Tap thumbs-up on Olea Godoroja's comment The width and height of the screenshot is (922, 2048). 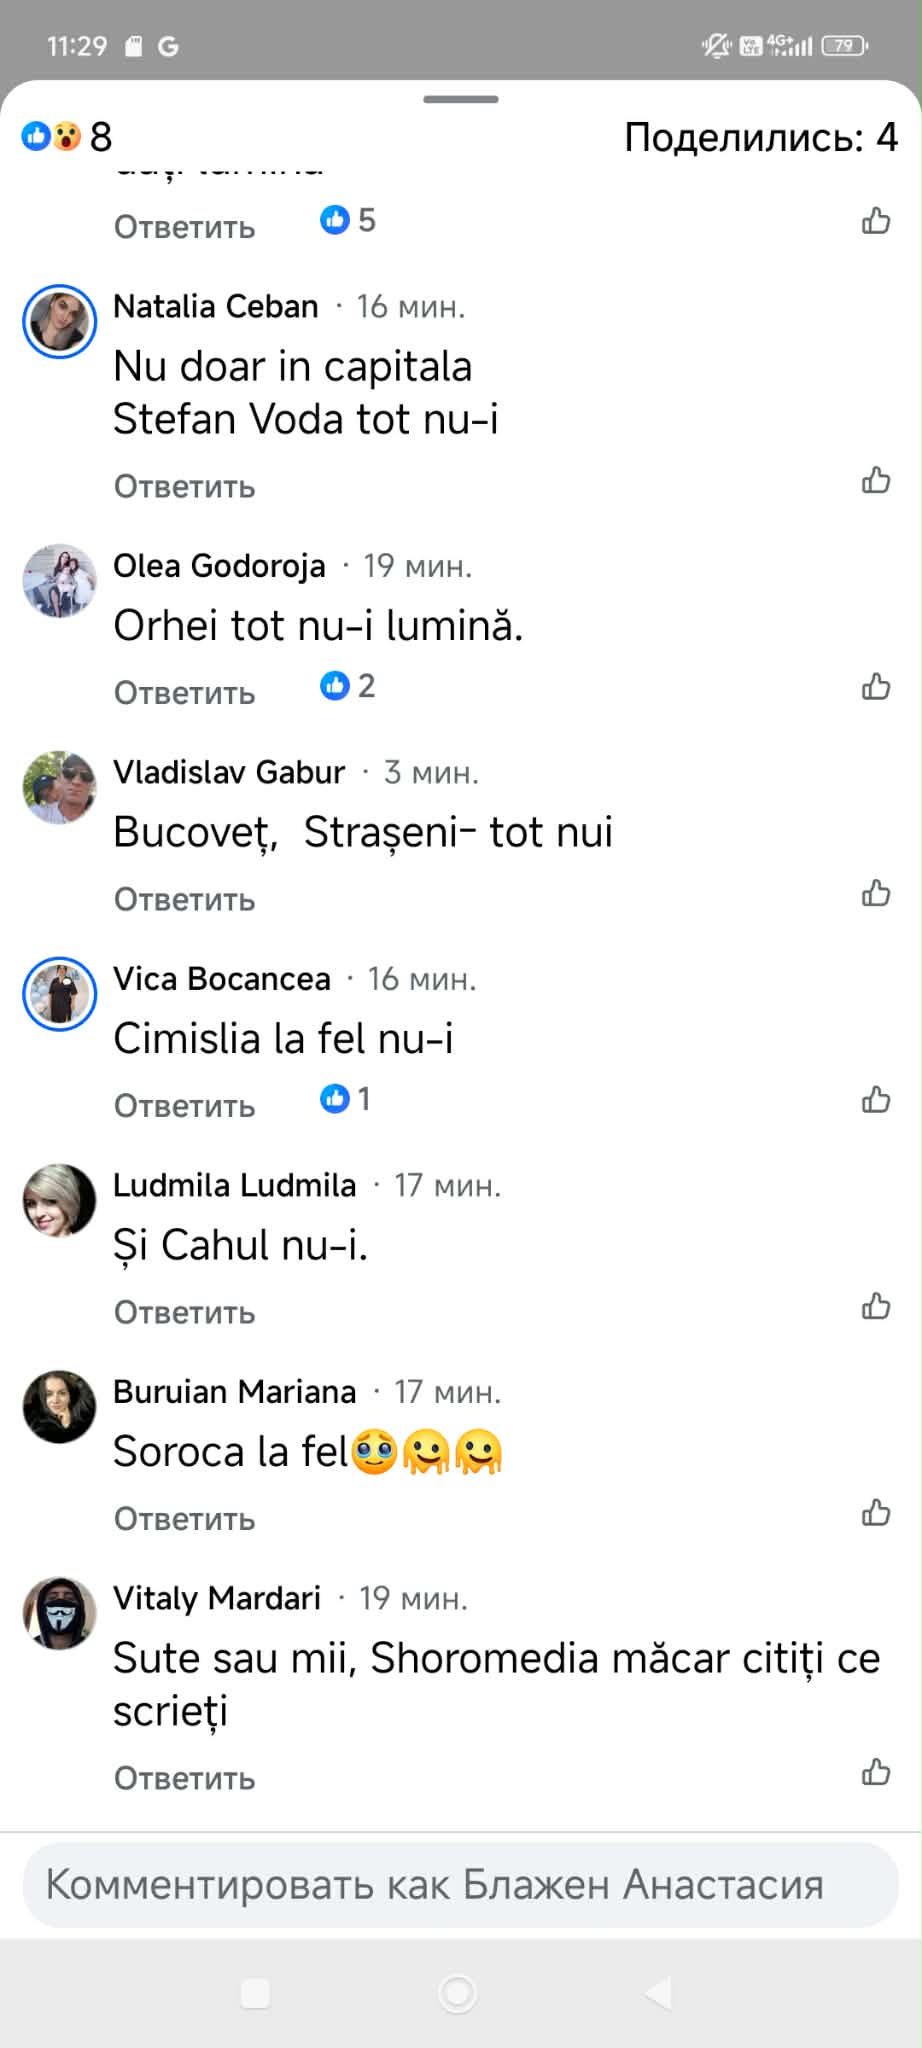click(x=876, y=687)
